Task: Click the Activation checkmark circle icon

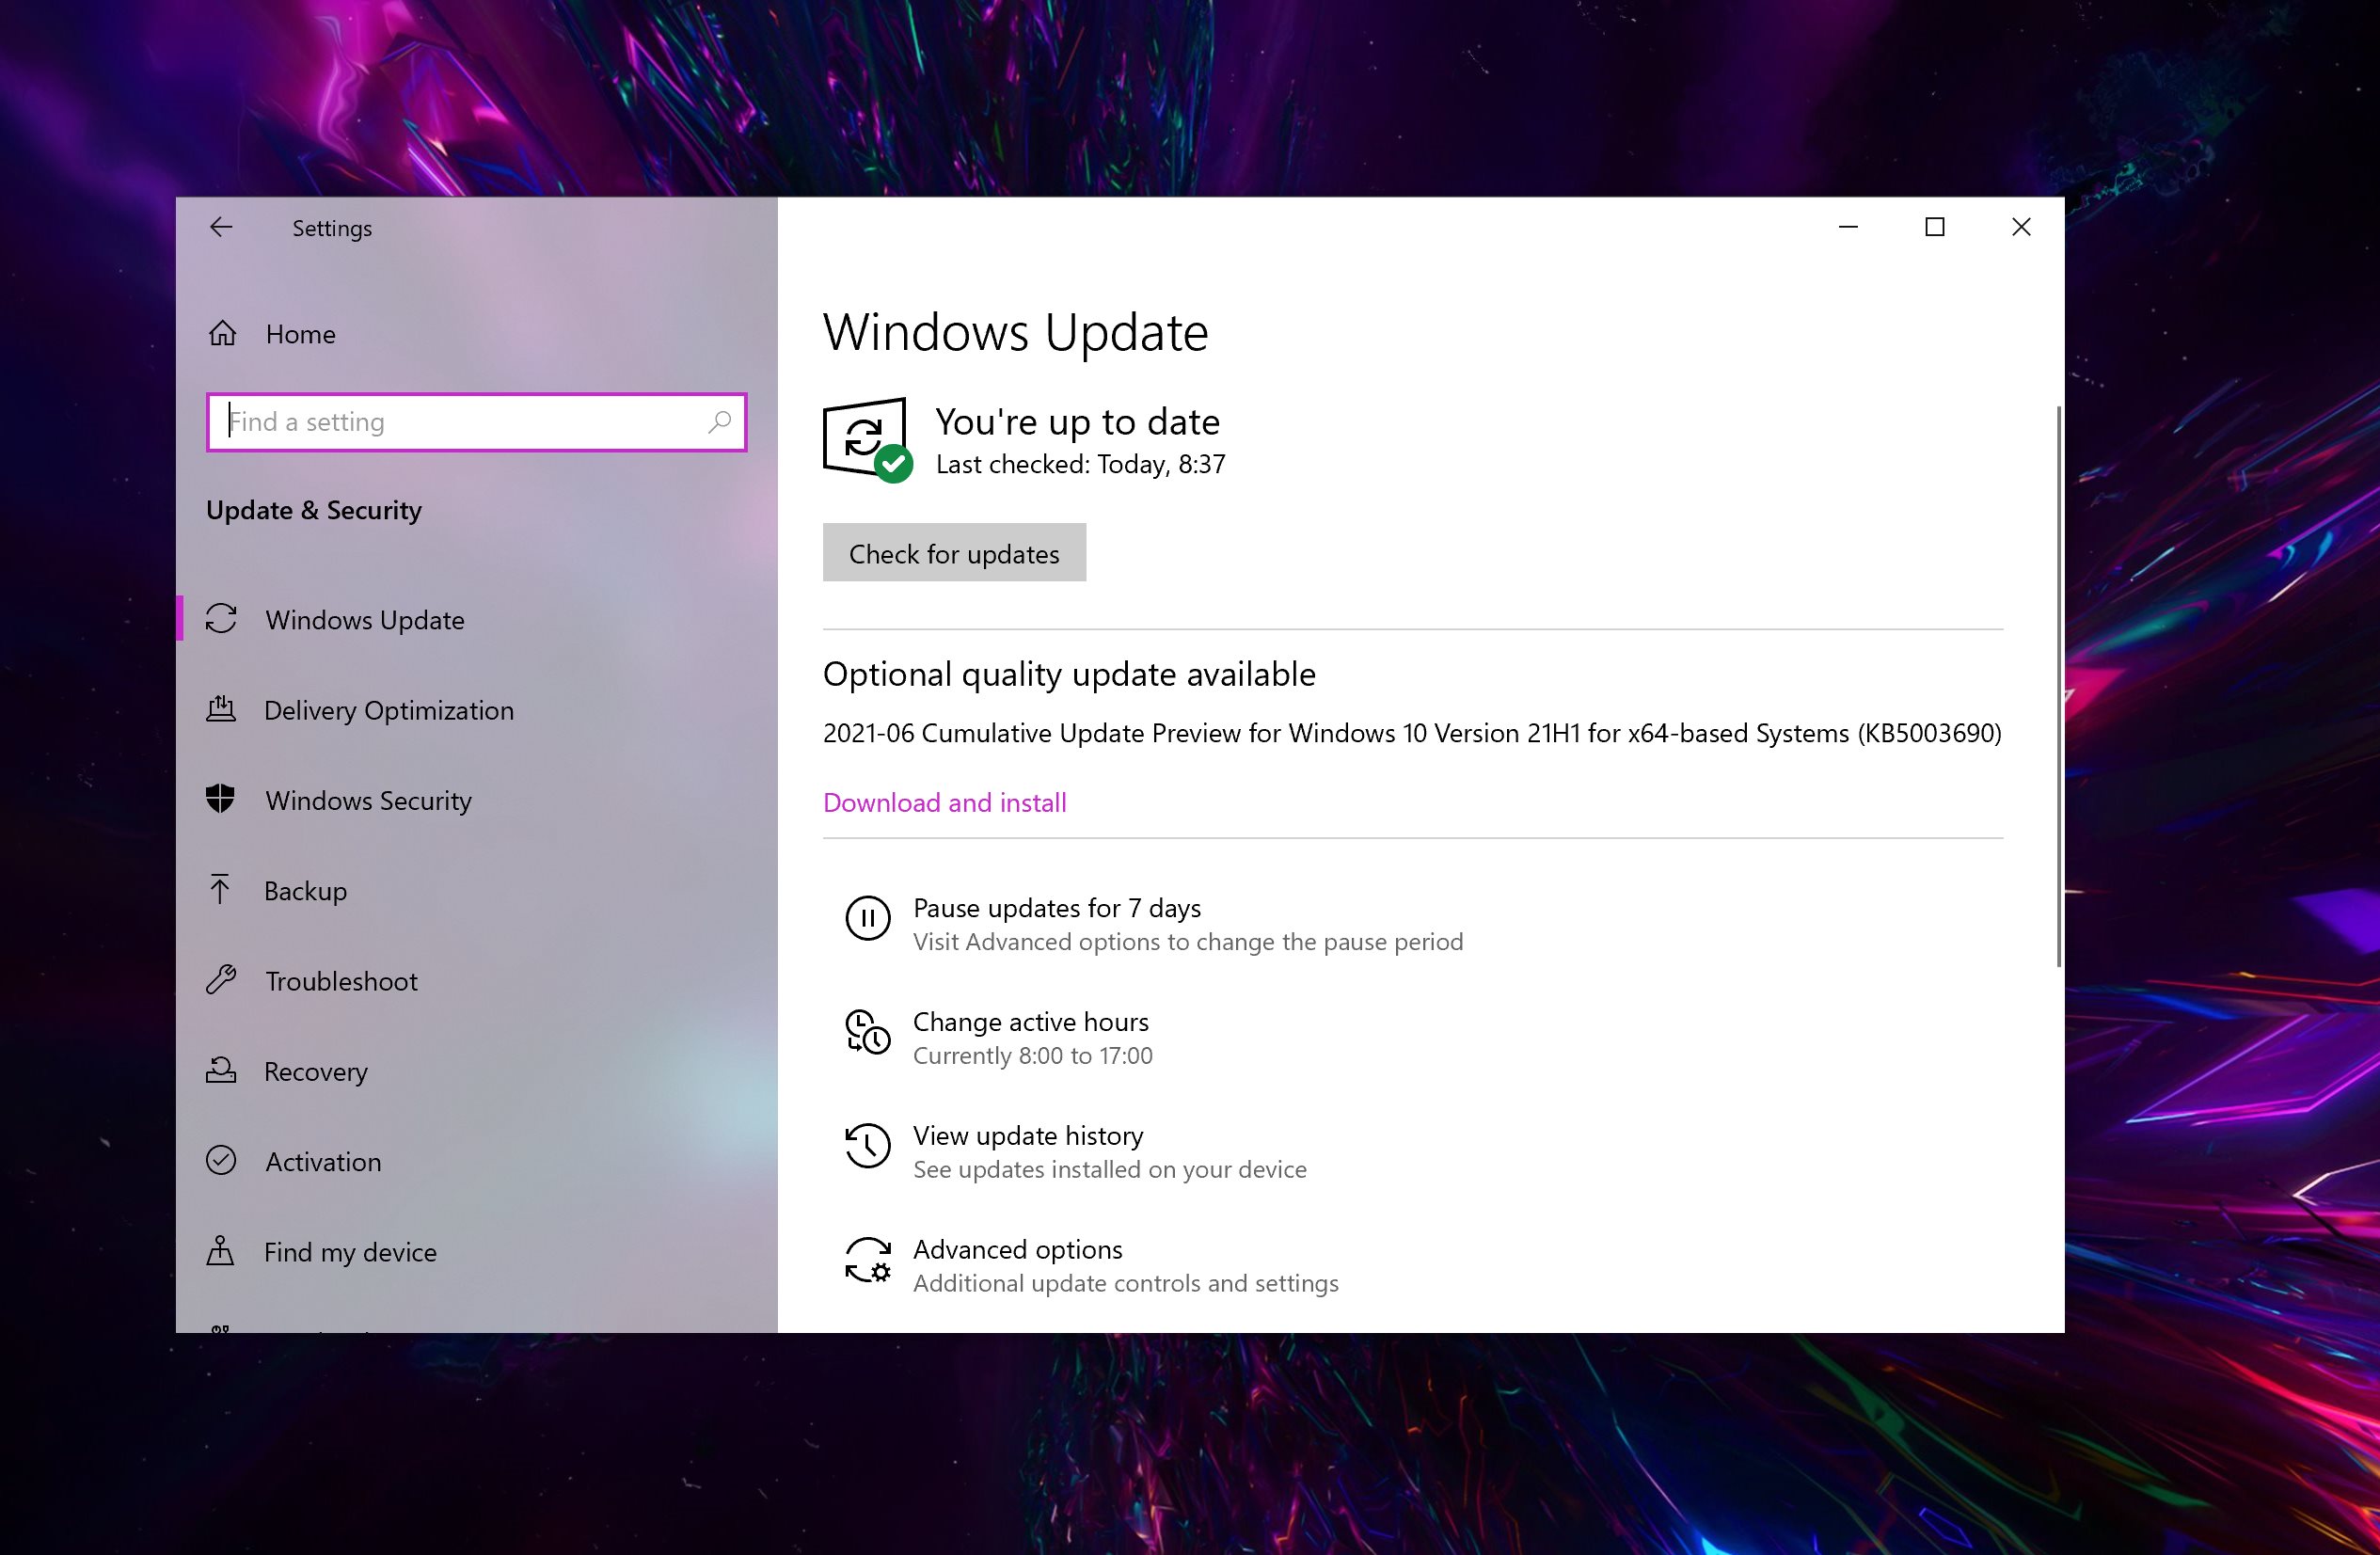Action: pyautogui.click(x=221, y=1160)
